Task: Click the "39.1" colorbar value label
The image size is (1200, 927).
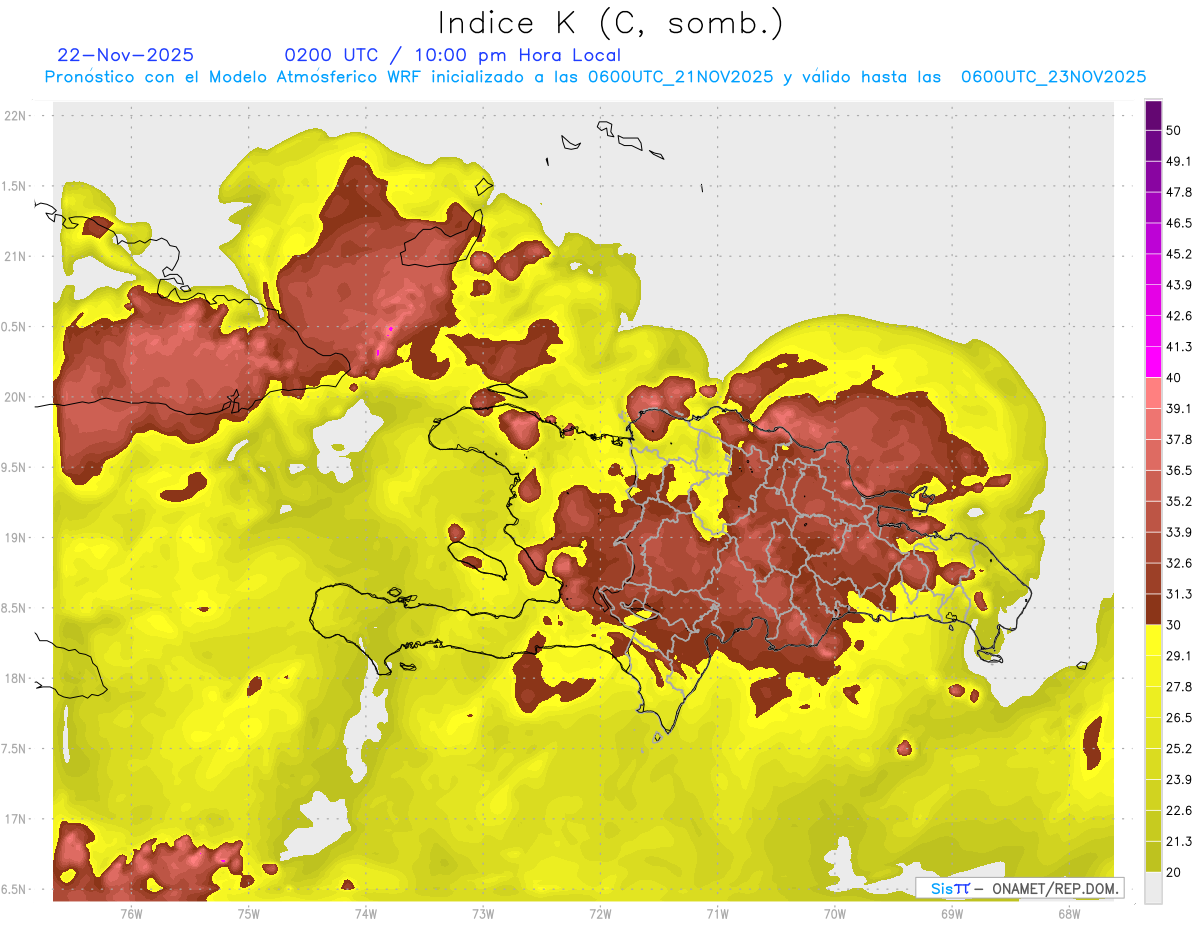Action: (x=1179, y=408)
